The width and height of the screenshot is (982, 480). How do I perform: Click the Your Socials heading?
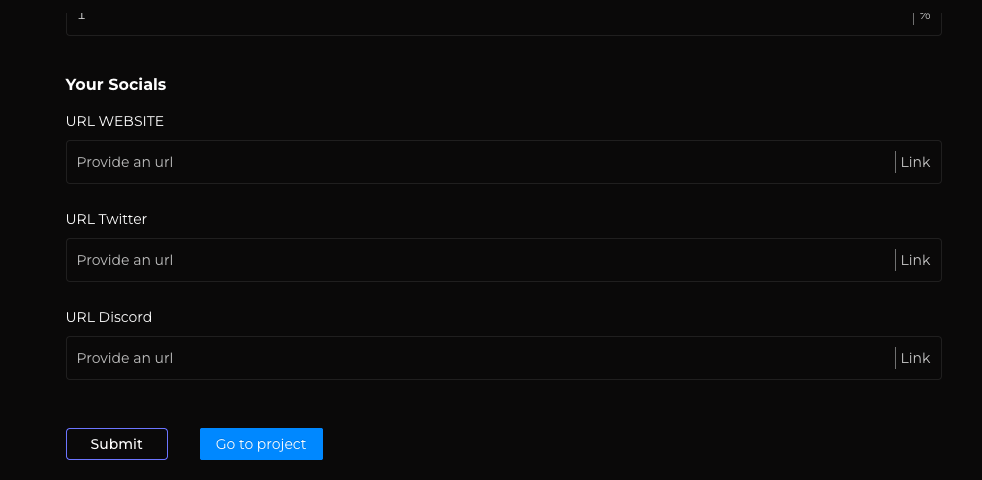(116, 85)
